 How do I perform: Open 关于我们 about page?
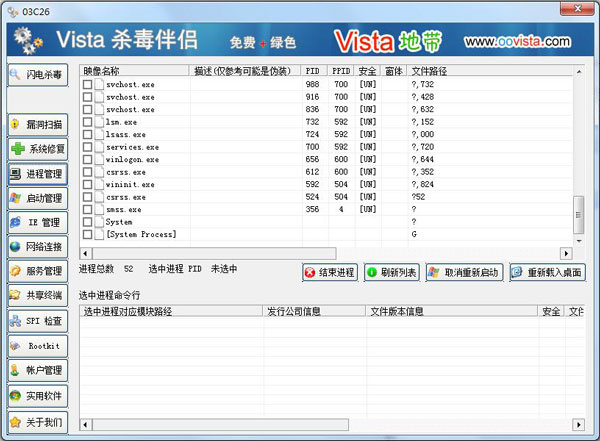38,422
